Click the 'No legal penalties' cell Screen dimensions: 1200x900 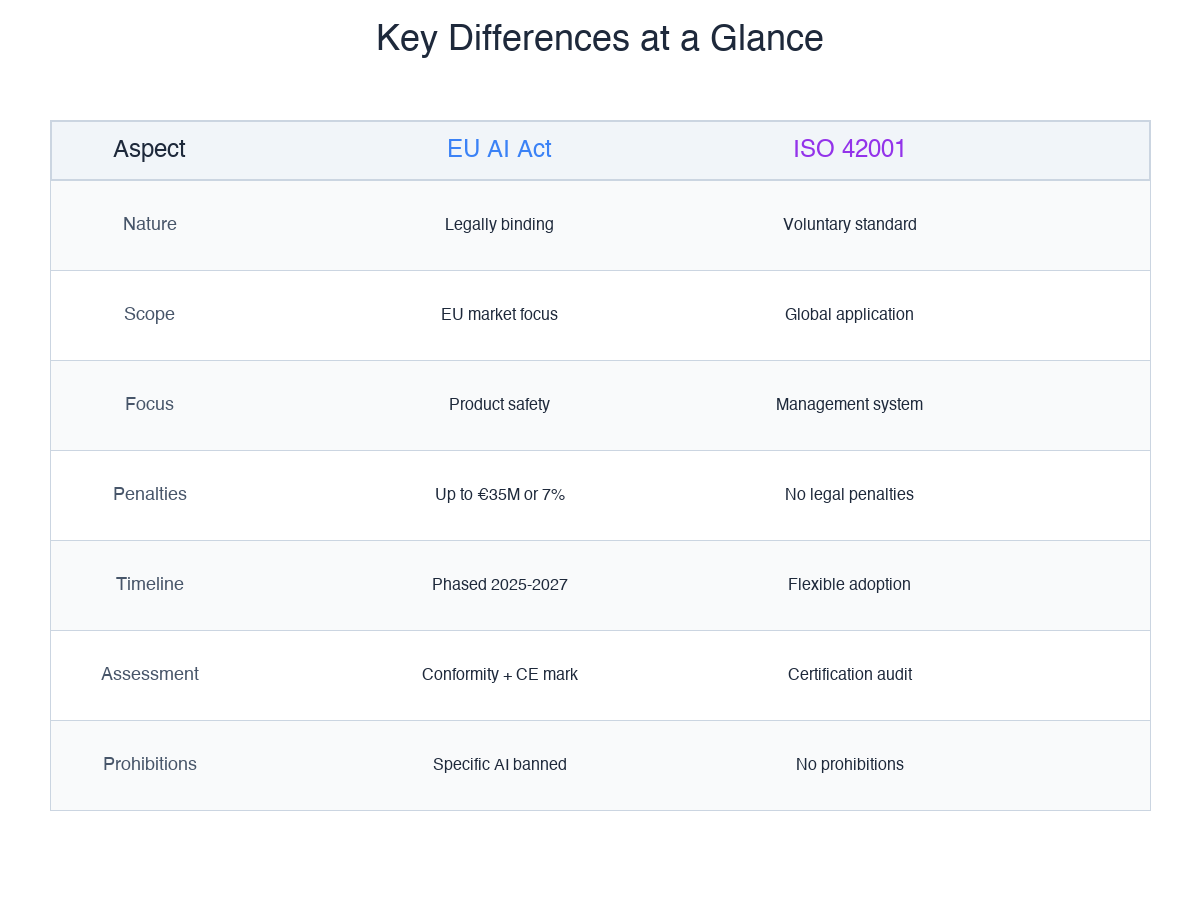point(849,494)
